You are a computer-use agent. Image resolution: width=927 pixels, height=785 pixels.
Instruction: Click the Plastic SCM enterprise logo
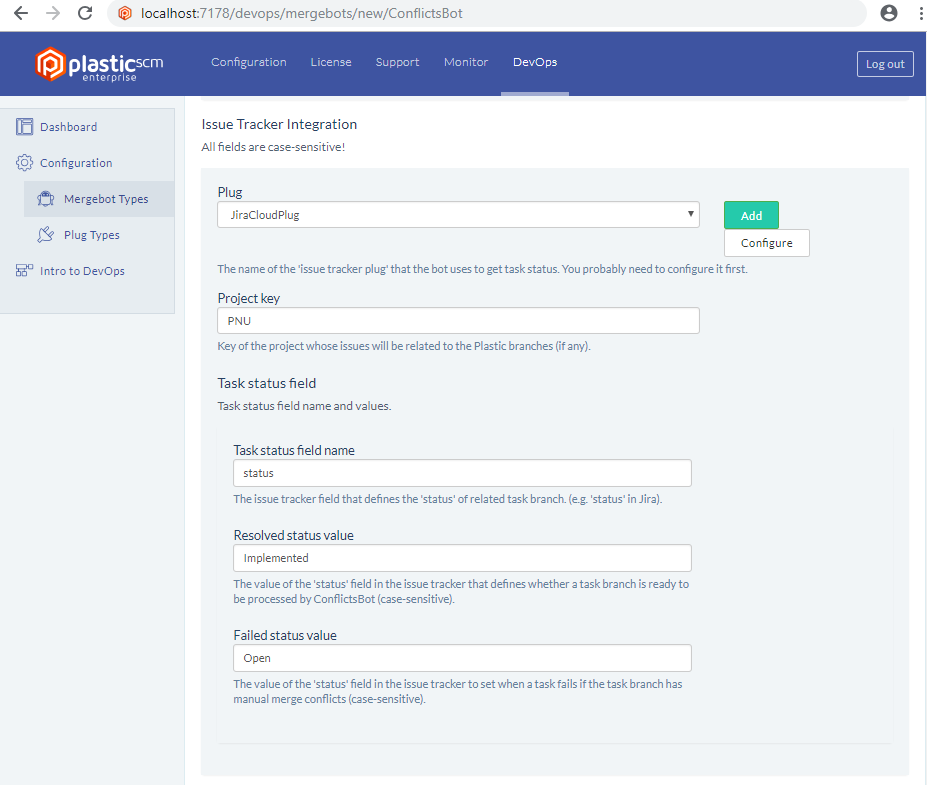[x=99, y=64]
